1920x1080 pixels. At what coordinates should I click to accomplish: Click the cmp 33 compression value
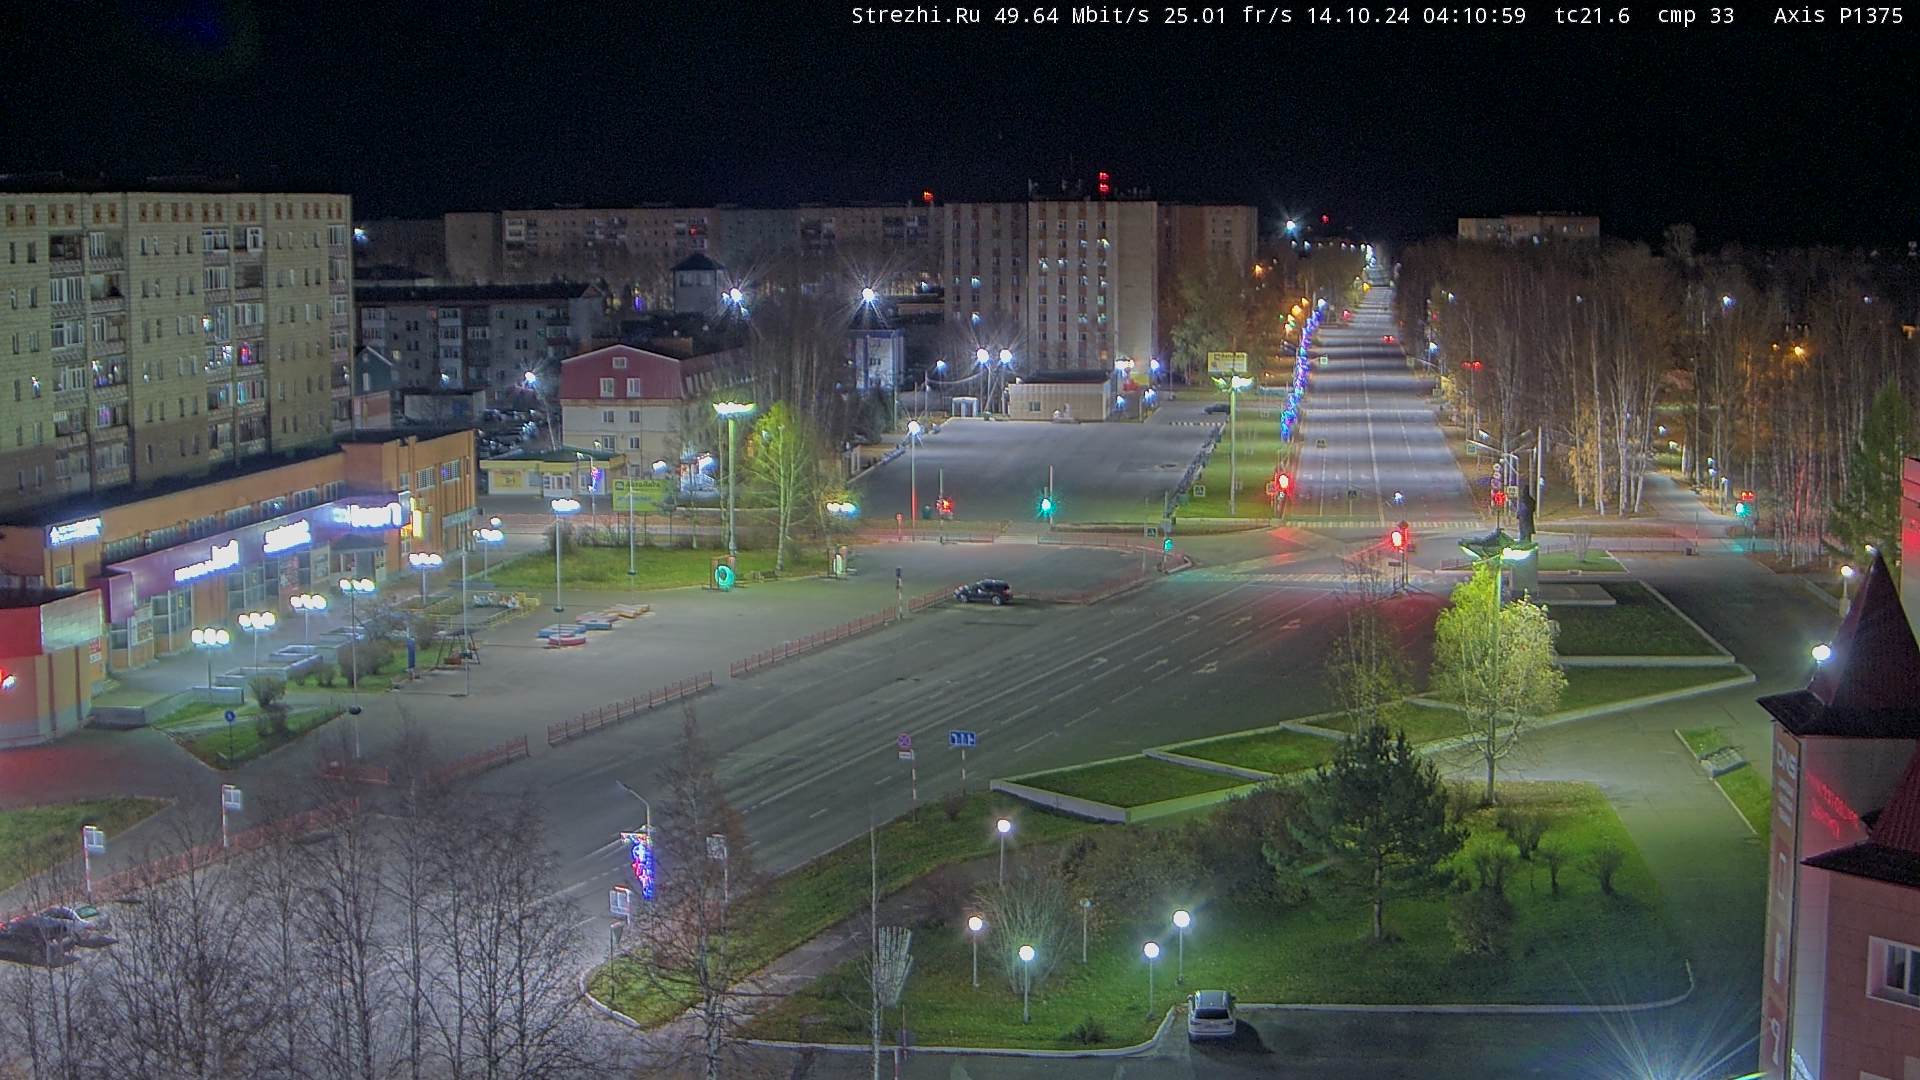1696,15
